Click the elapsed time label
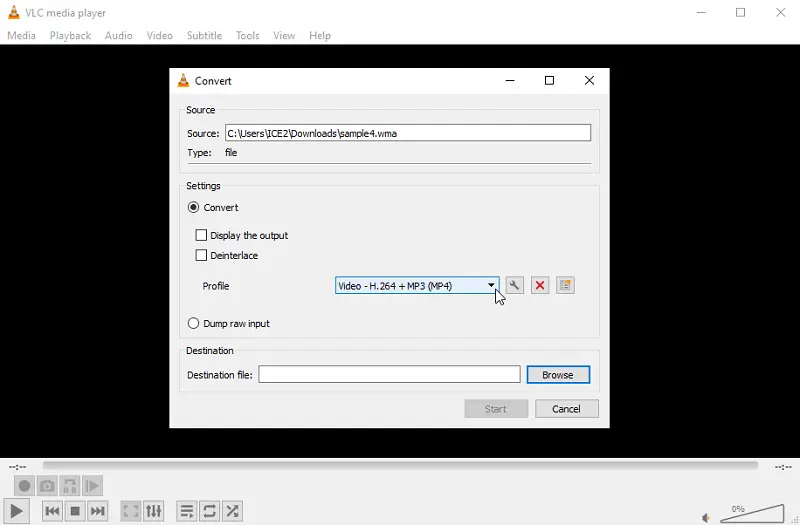This screenshot has height=525, width=800. (17, 466)
